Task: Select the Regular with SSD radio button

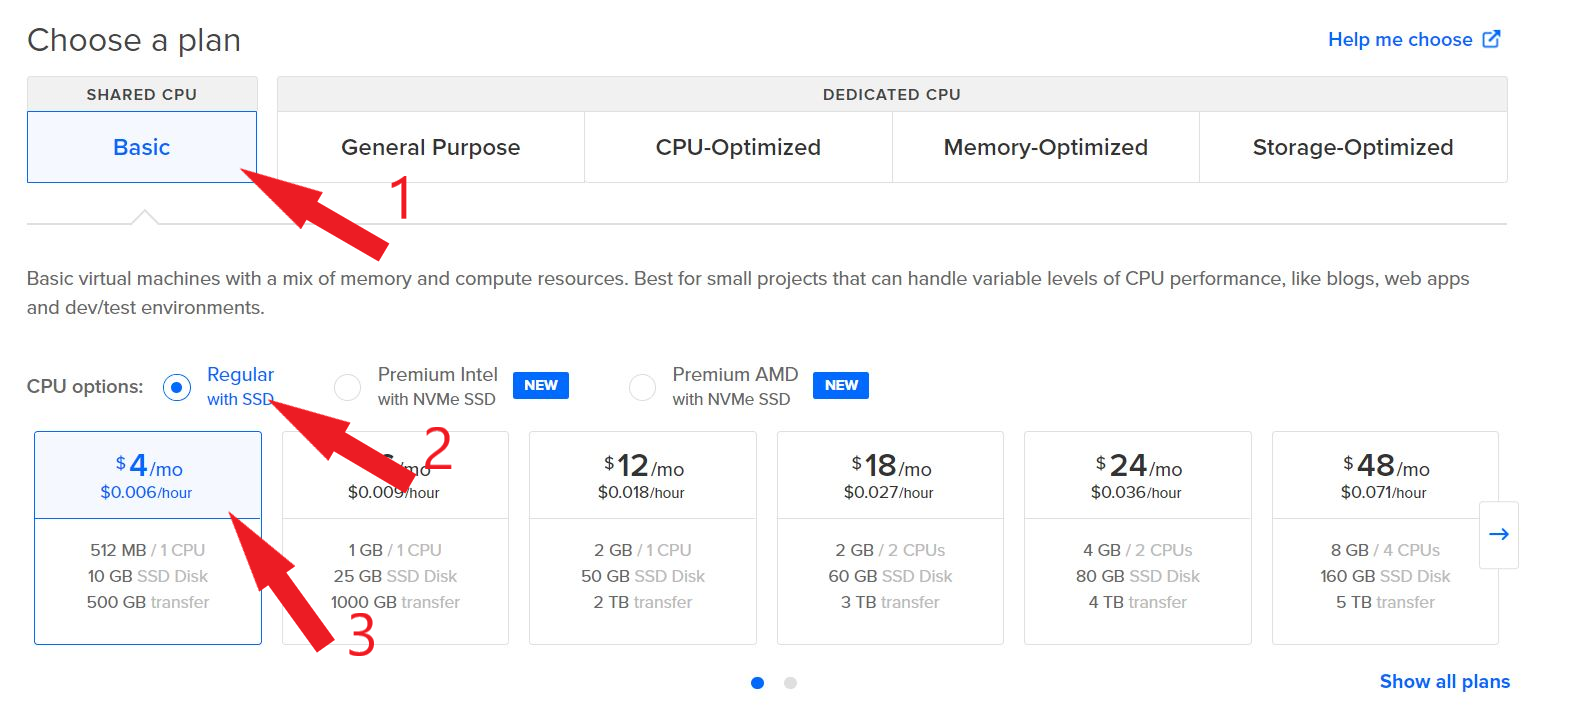Action: coord(177,387)
